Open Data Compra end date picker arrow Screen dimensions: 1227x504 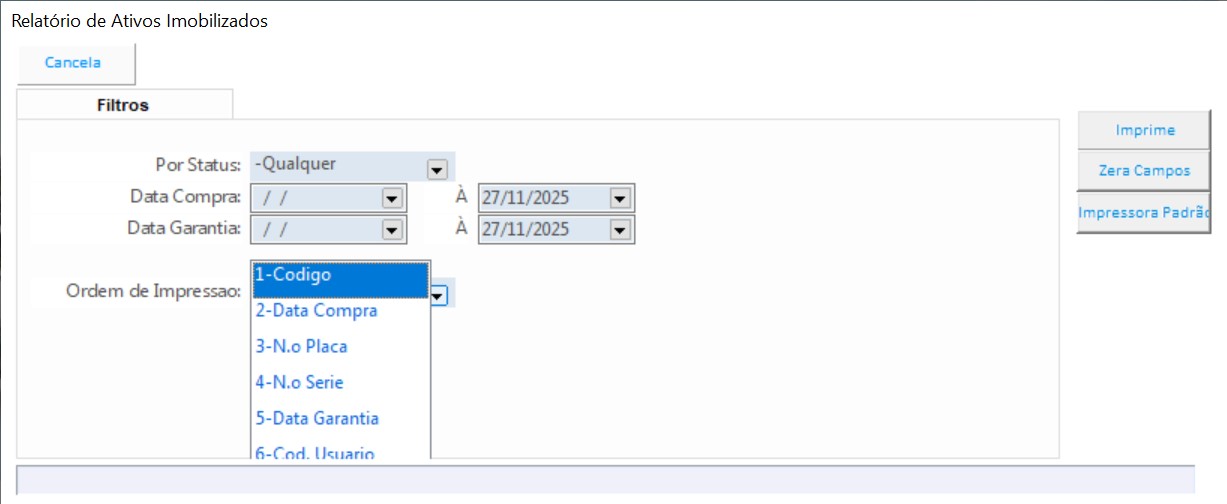coord(620,199)
